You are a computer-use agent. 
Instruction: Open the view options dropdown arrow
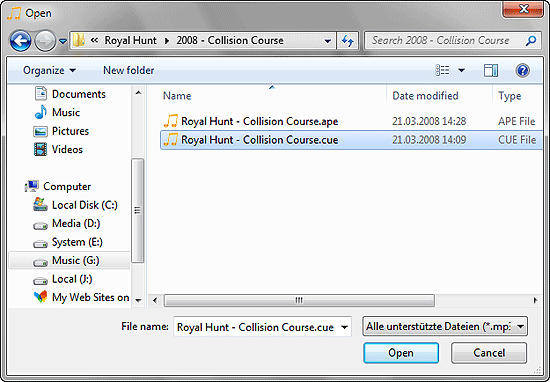click(462, 71)
